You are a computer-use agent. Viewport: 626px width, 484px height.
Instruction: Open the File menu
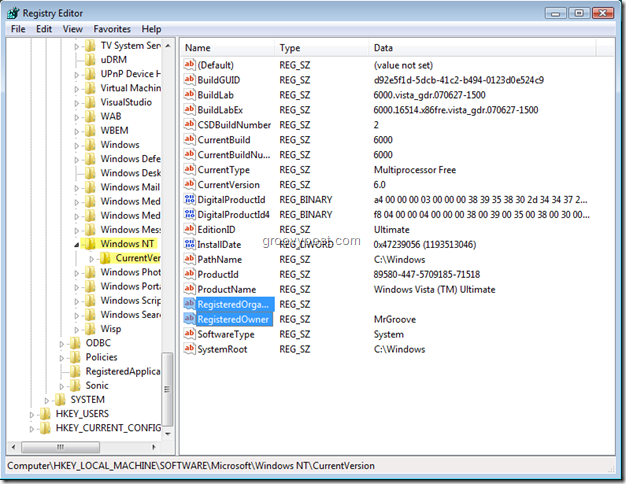(18, 29)
